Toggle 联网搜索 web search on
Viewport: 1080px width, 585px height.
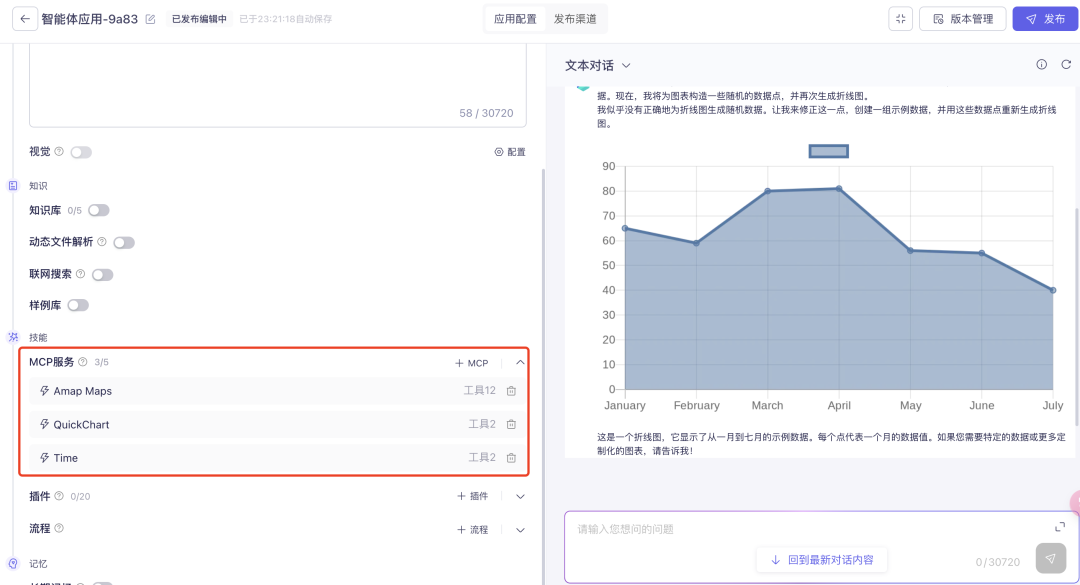tap(102, 274)
